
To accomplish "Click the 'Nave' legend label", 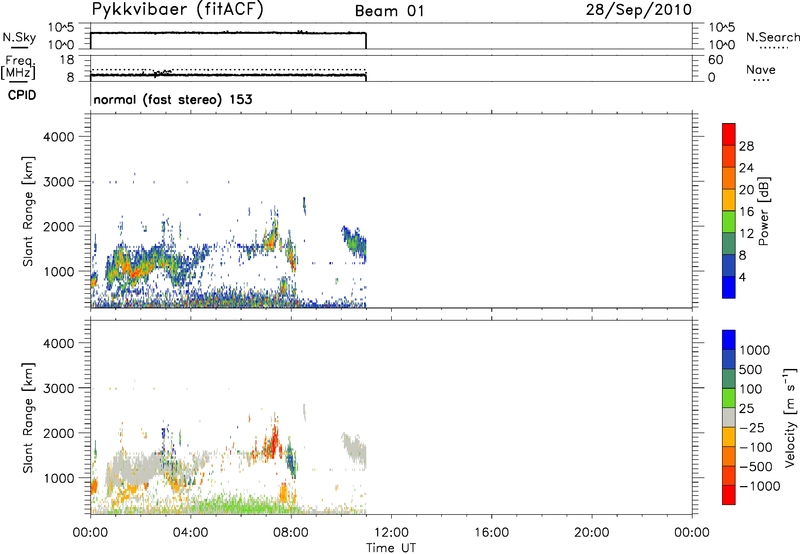I will (760, 70).
